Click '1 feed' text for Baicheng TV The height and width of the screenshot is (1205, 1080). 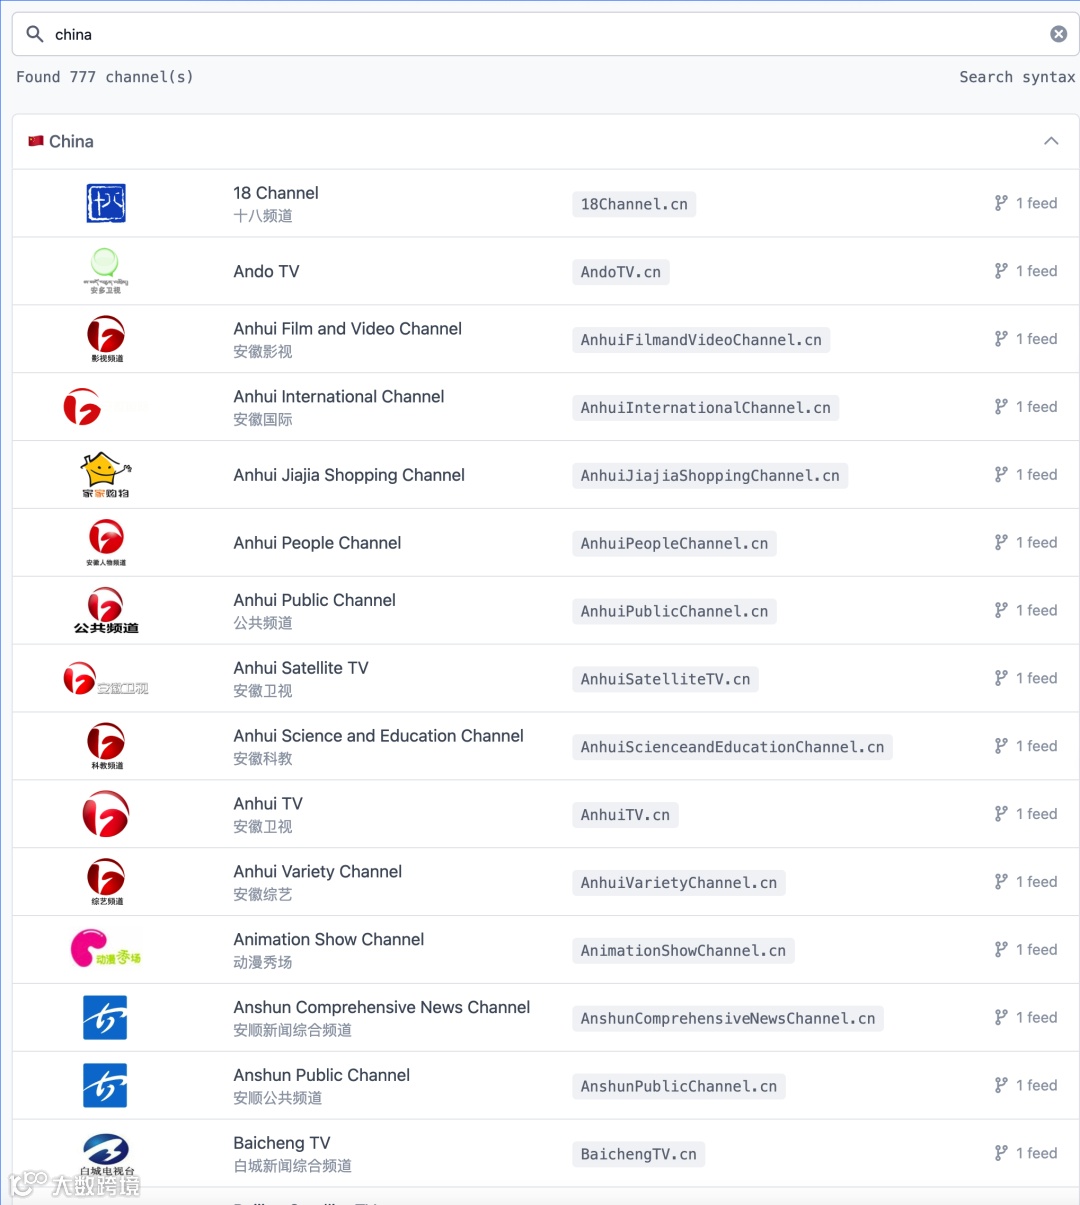[1036, 1153]
